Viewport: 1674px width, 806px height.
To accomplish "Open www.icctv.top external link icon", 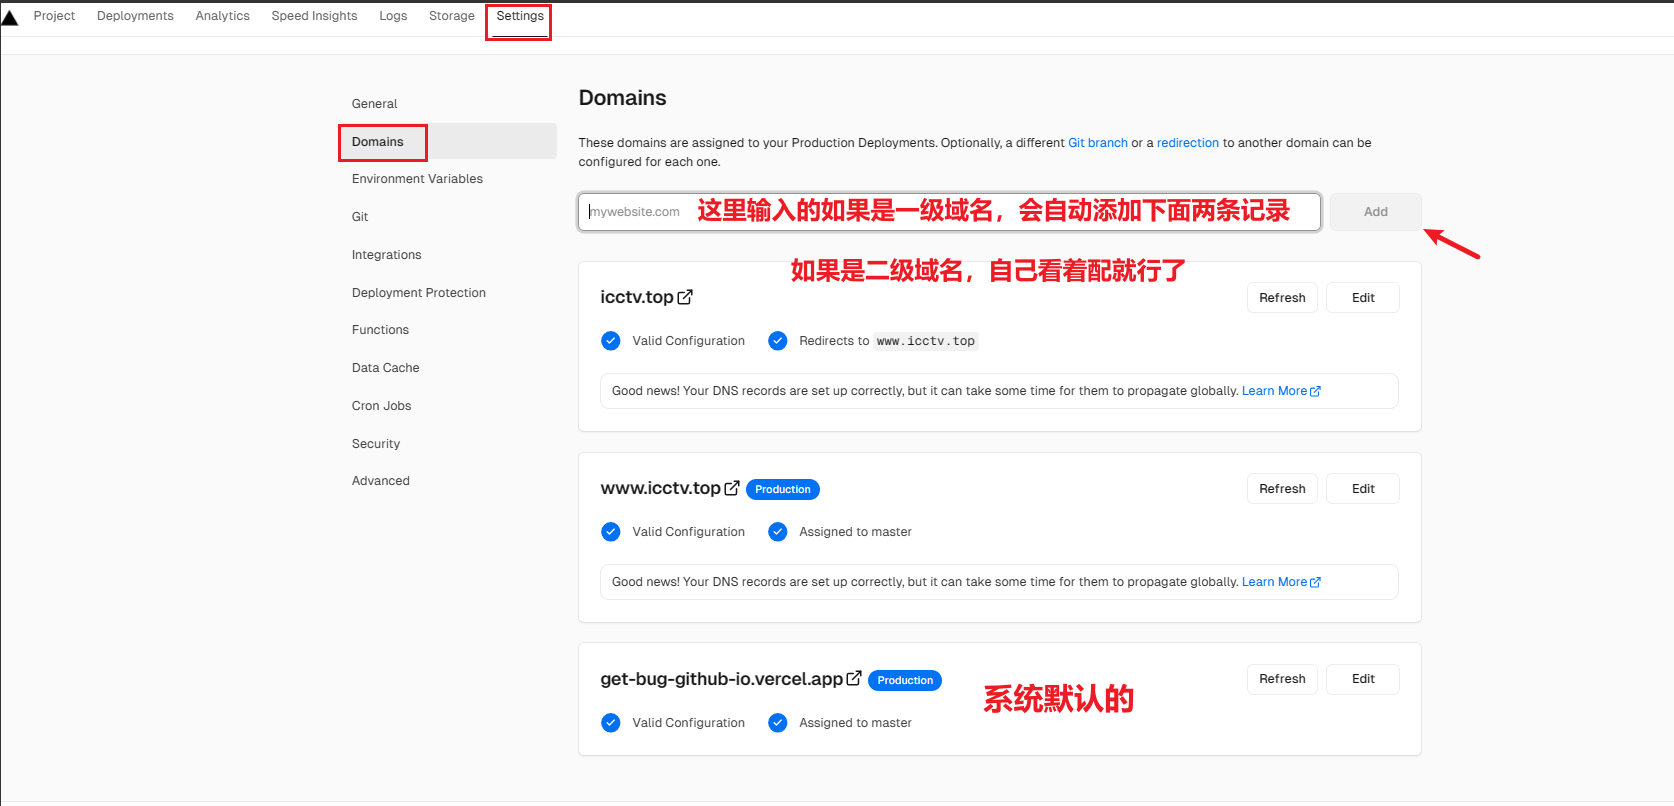I will click(x=732, y=488).
